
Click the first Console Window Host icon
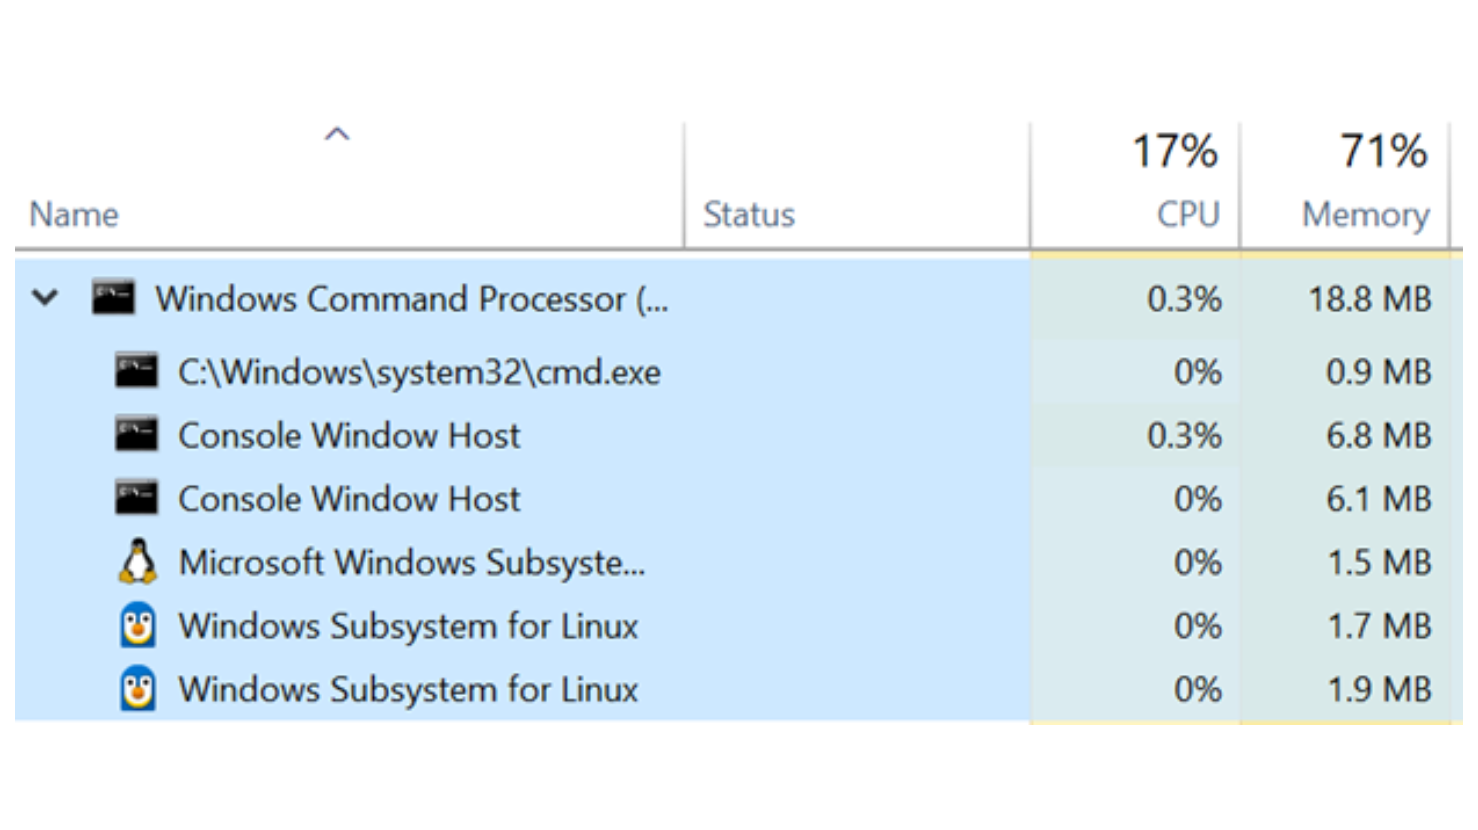coord(136,435)
